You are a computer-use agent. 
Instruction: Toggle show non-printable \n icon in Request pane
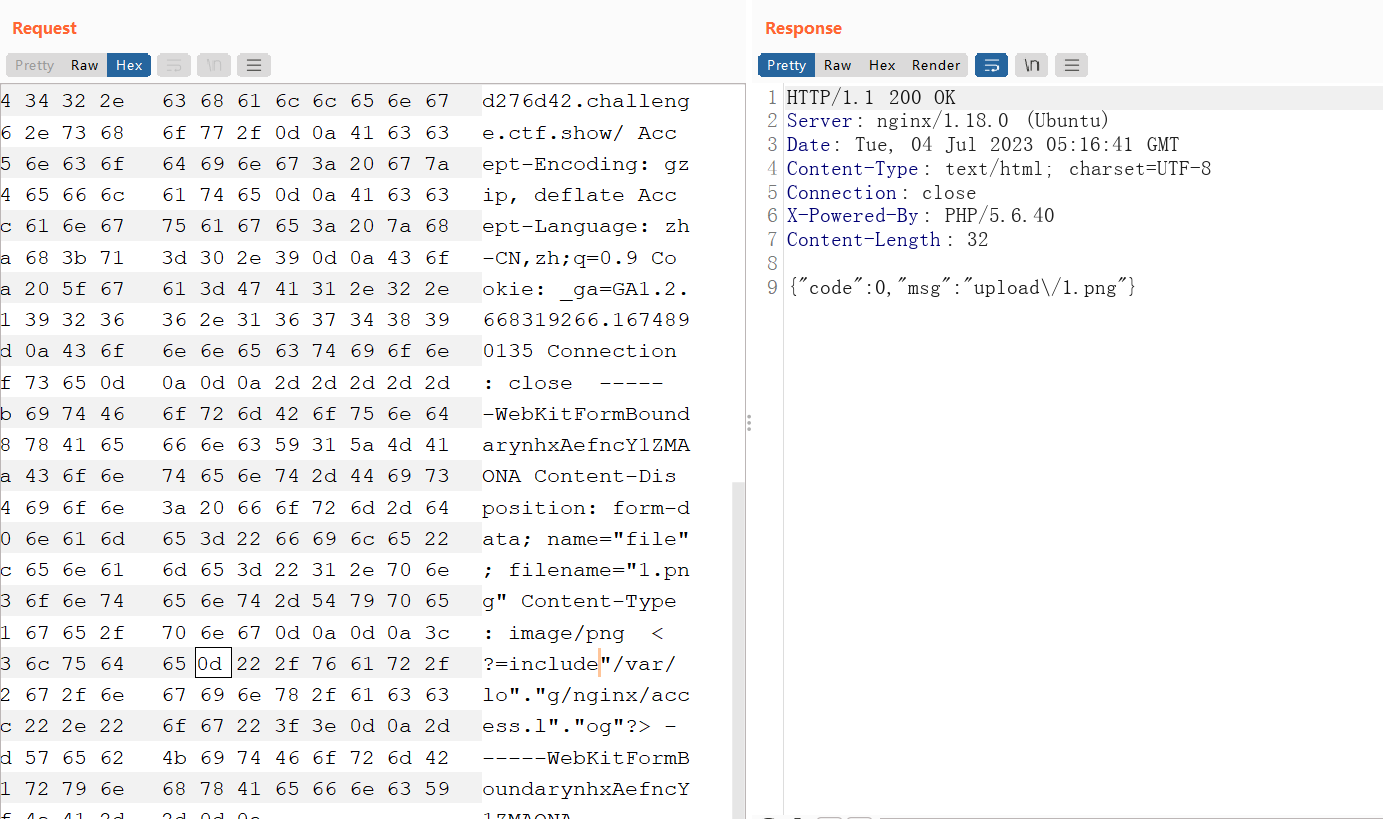coord(214,65)
